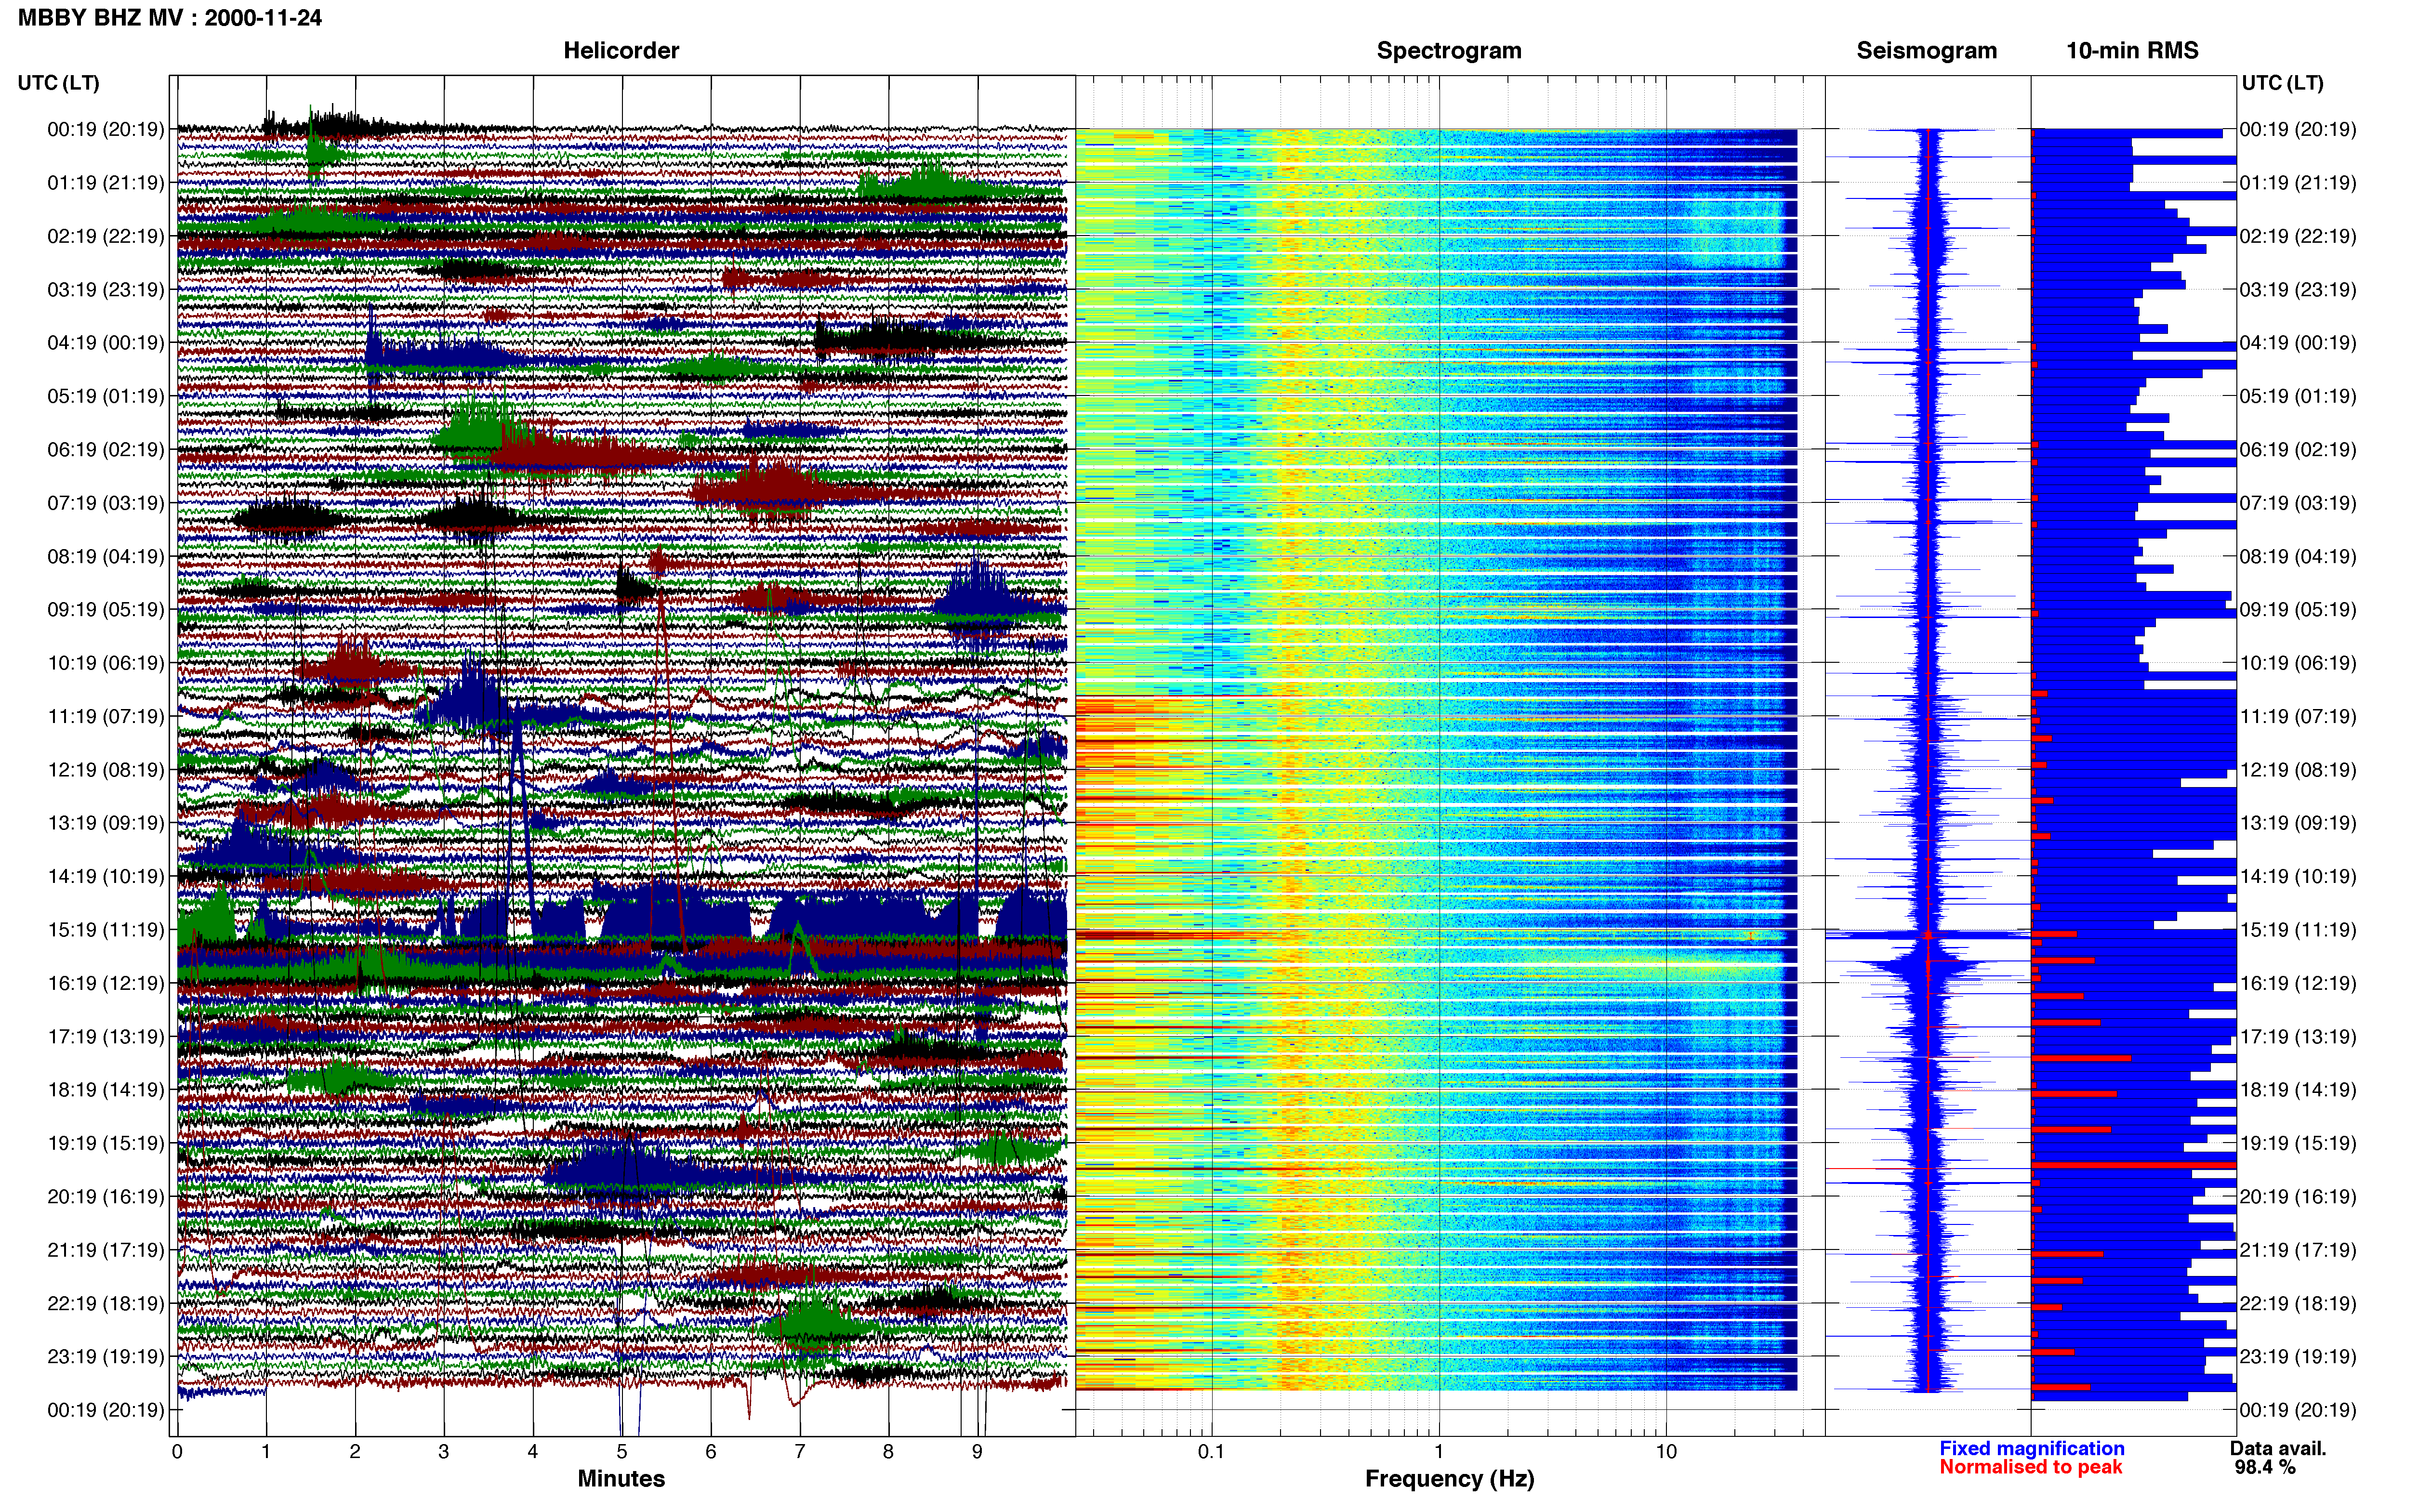Click left time label '21:19 (17:19)'

click(106, 1249)
